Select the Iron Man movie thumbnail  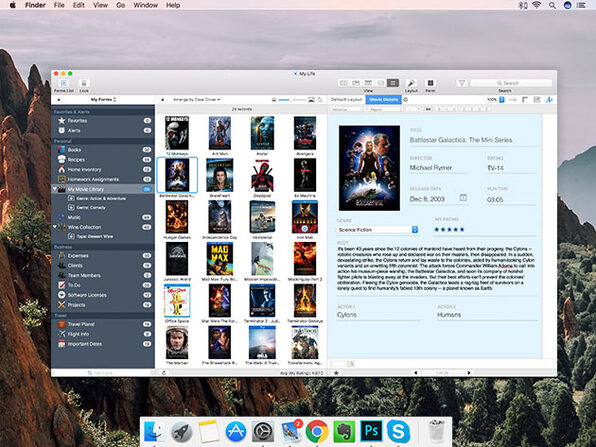(x=304, y=217)
